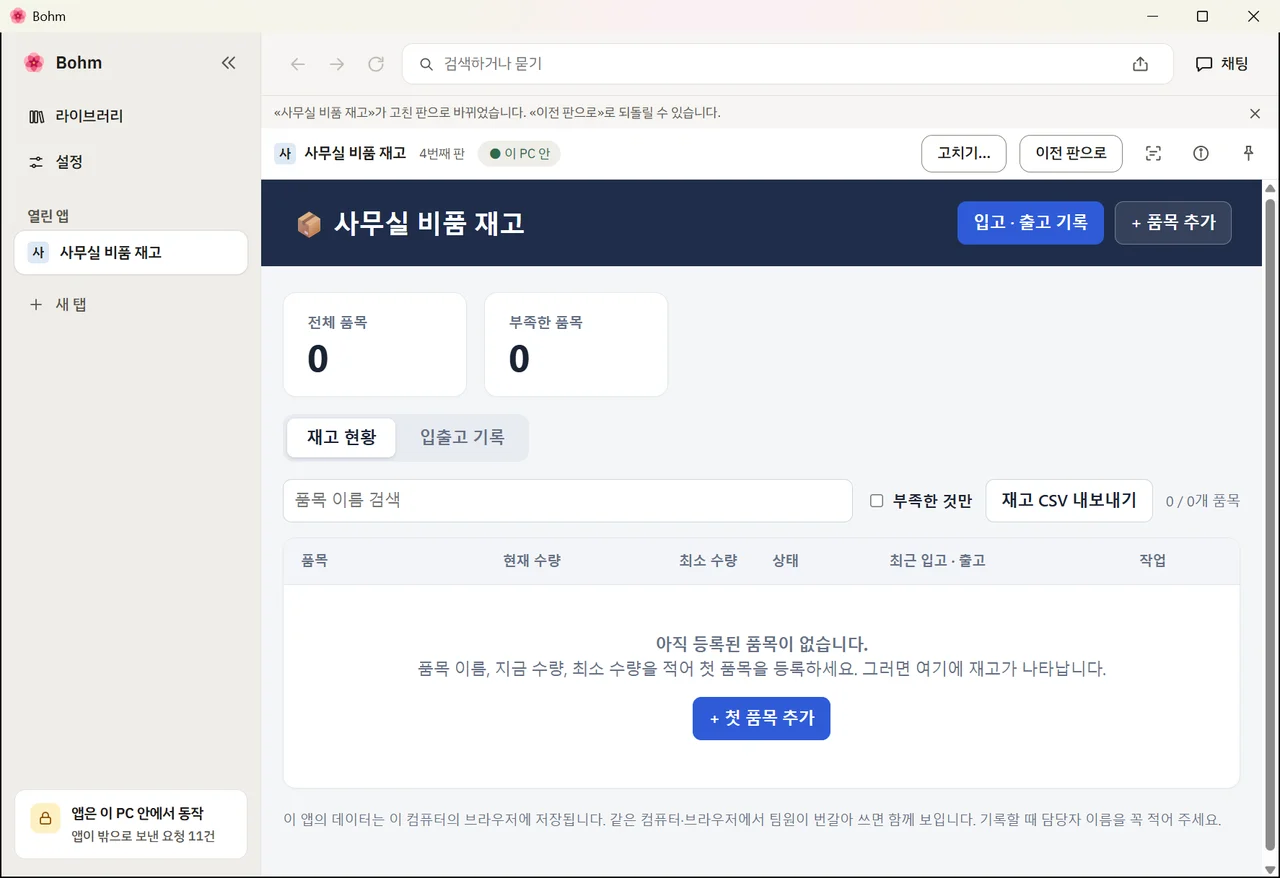Click the + 품목 추가 header button
The image size is (1280, 878).
pyautogui.click(x=1173, y=223)
